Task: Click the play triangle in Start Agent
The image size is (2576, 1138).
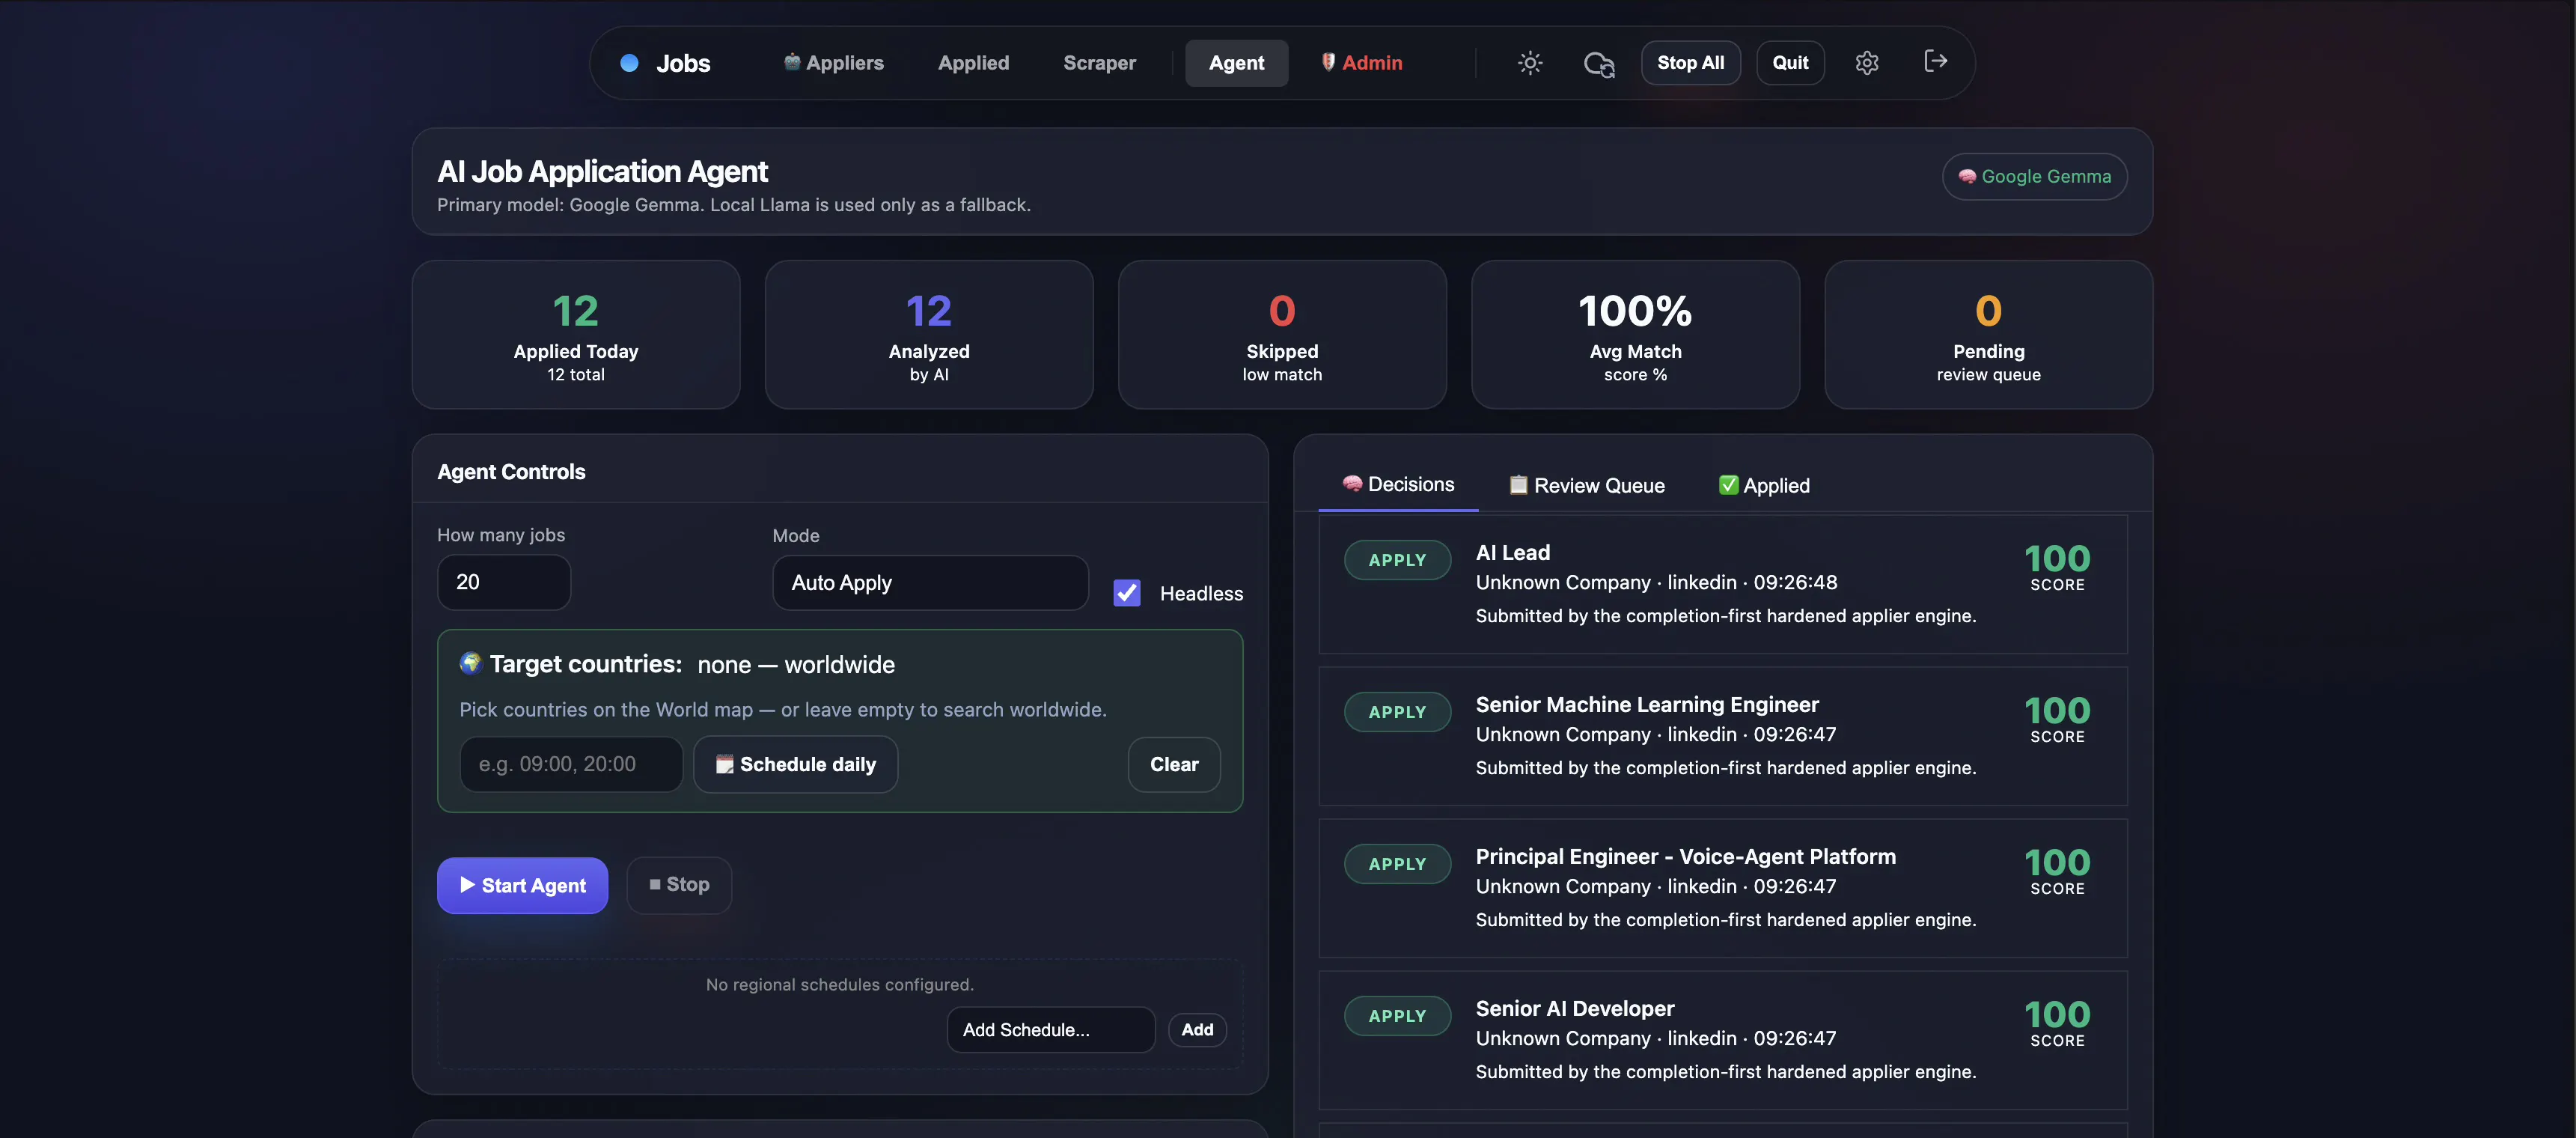Action: (x=467, y=885)
